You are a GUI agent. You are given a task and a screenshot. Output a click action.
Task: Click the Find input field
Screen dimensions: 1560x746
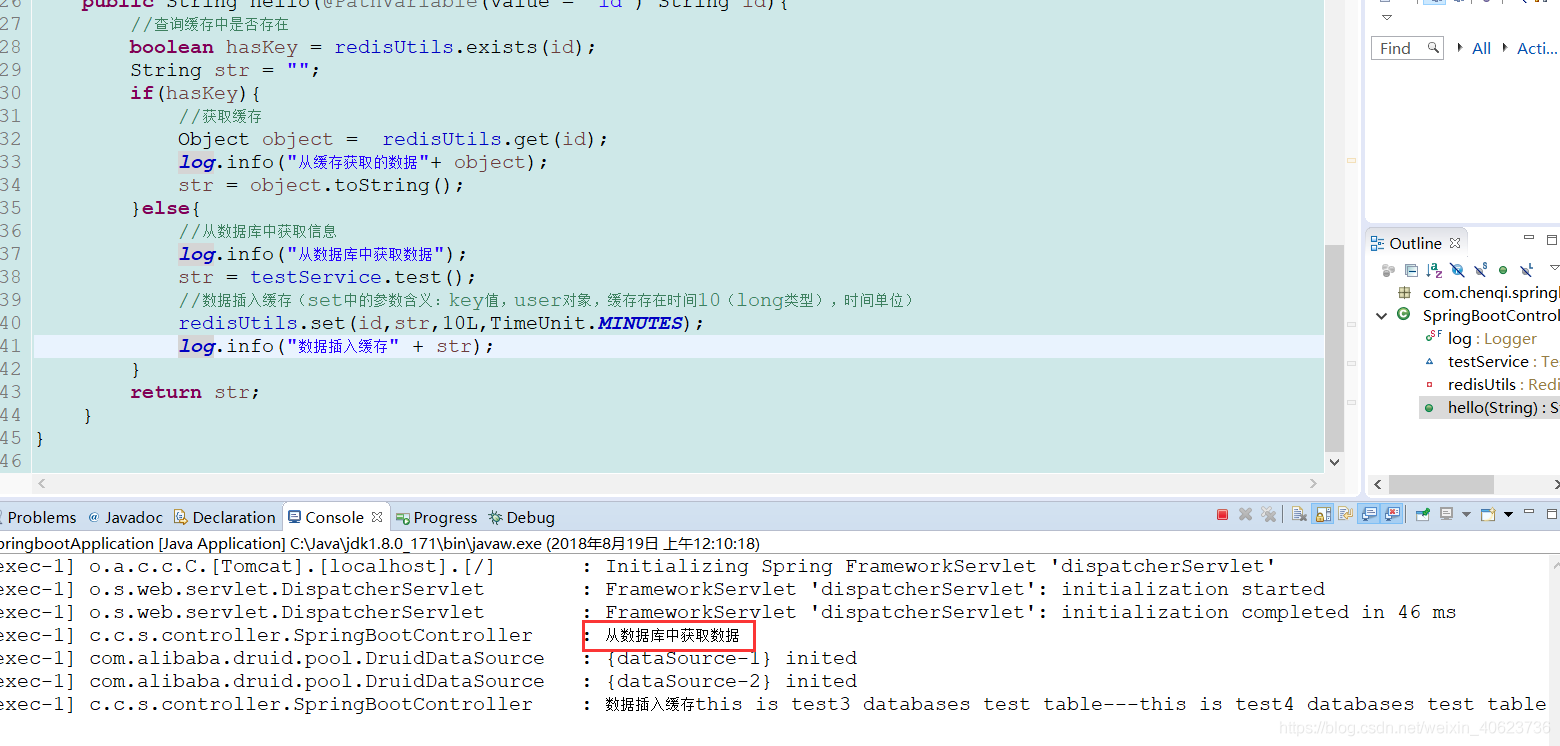coord(1408,48)
